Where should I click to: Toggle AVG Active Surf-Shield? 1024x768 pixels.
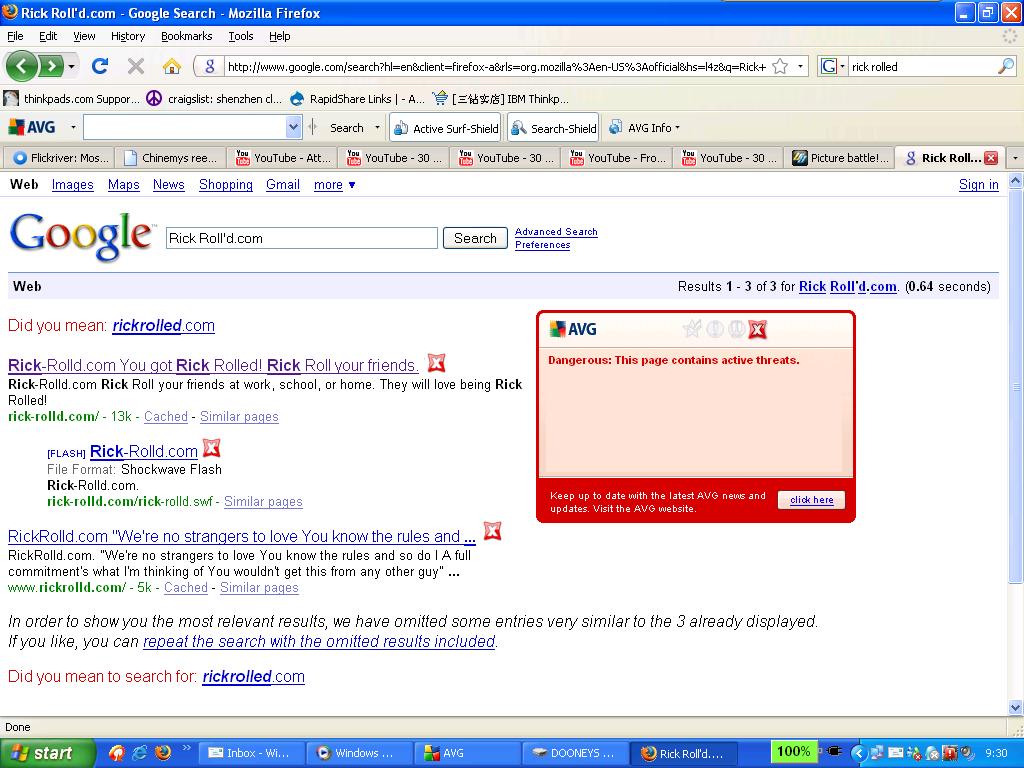pyautogui.click(x=447, y=129)
